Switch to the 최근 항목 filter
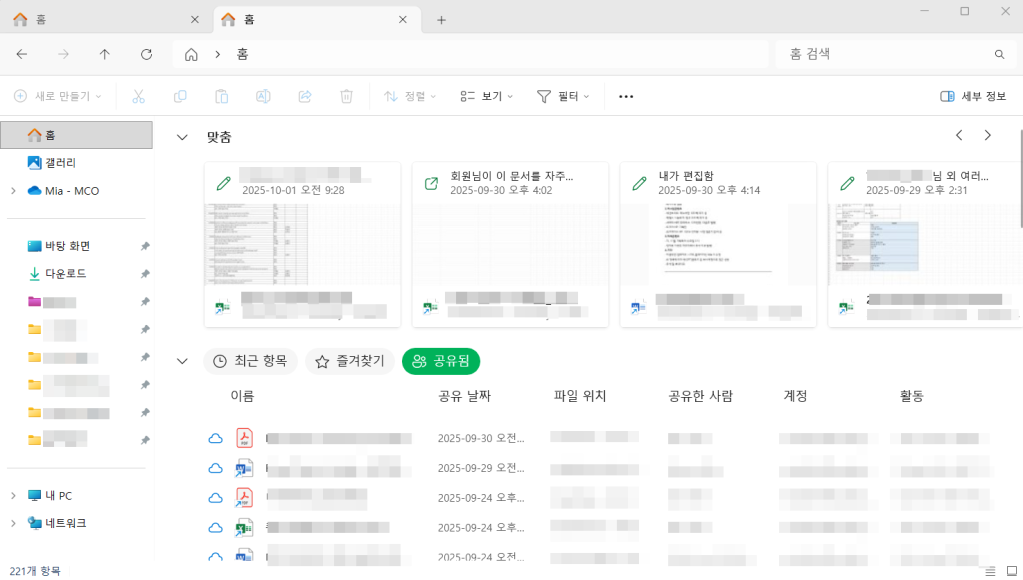 pyautogui.click(x=250, y=361)
